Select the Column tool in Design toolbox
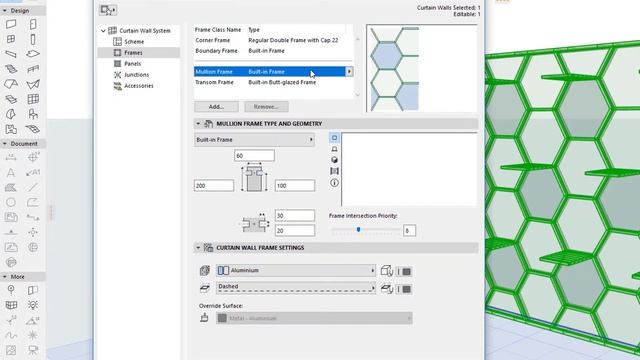 pos(33,39)
